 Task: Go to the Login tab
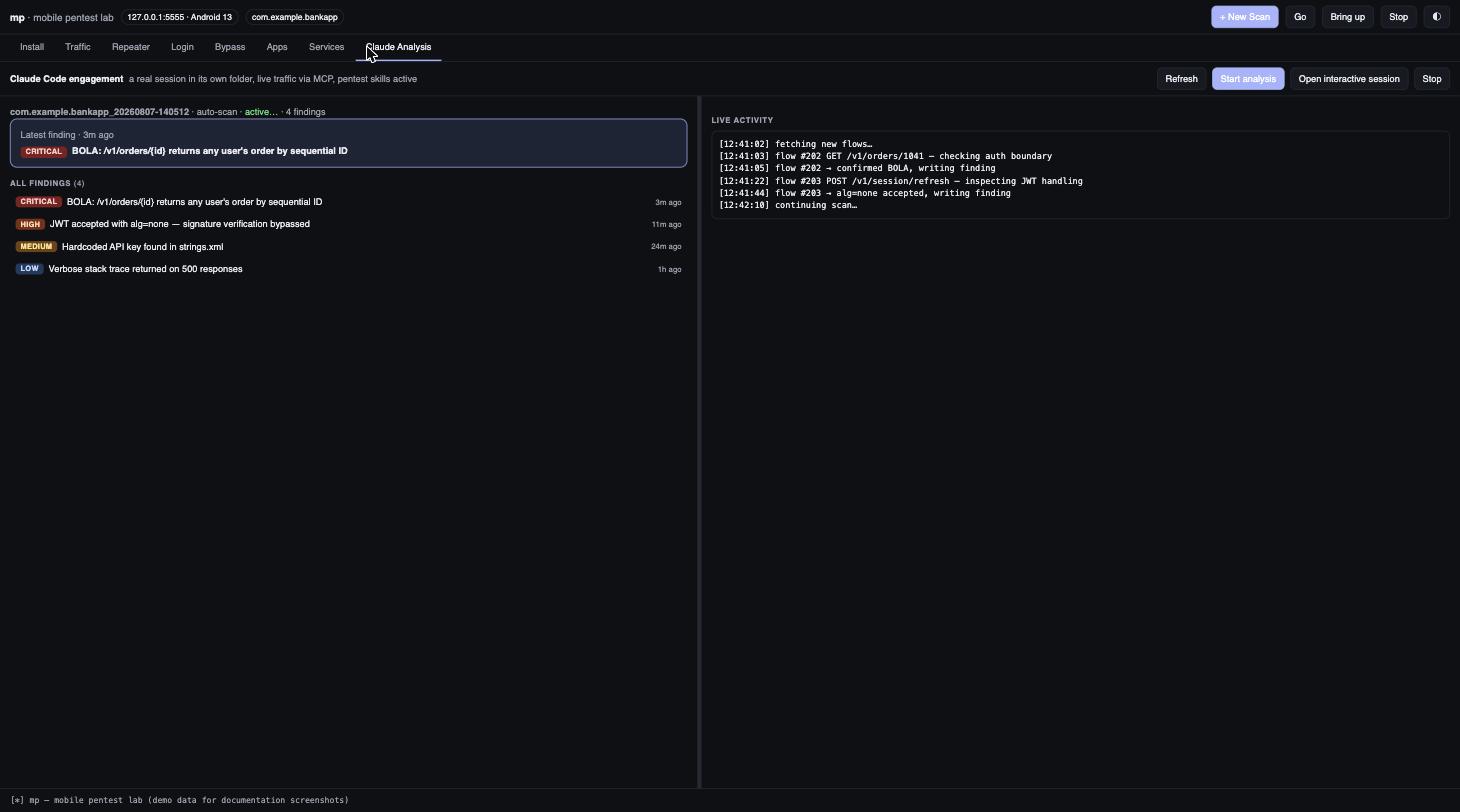coord(182,47)
